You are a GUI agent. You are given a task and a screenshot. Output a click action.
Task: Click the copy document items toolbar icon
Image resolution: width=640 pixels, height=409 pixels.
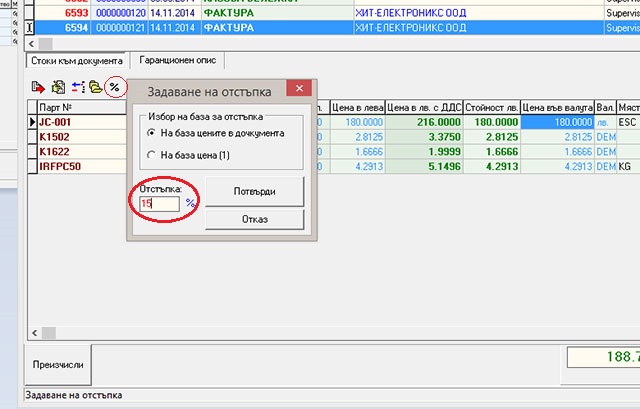[x=58, y=87]
